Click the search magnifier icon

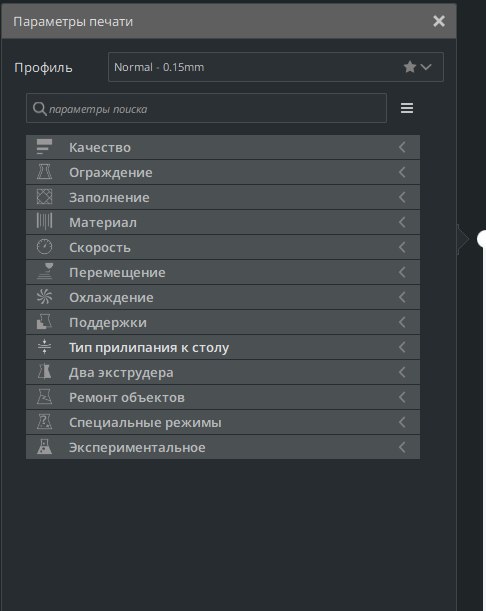click(39, 109)
